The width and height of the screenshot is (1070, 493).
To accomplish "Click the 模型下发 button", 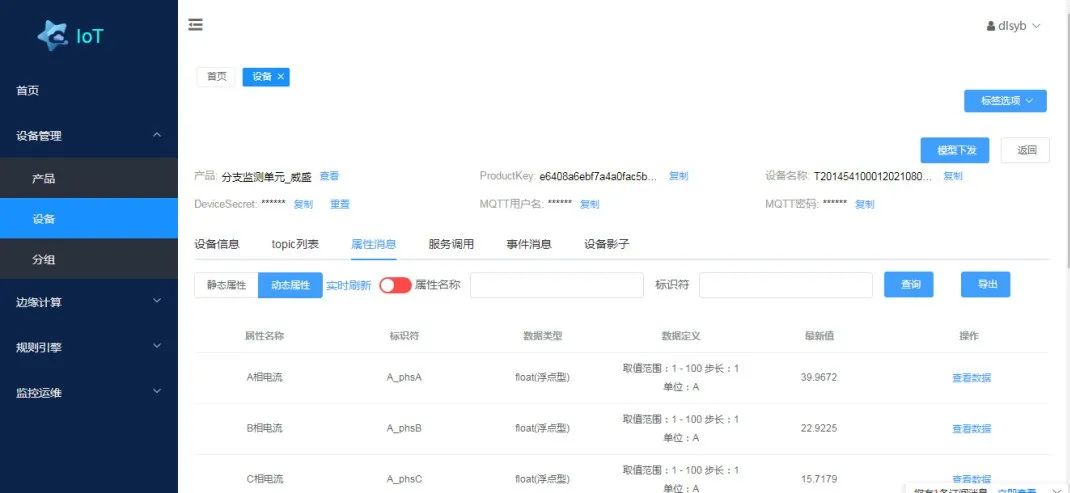I will [x=954, y=150].
